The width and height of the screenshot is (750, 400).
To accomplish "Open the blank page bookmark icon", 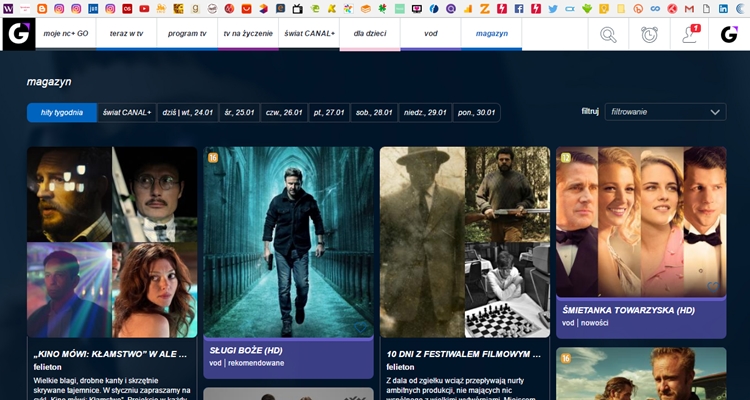I will 706,8.
